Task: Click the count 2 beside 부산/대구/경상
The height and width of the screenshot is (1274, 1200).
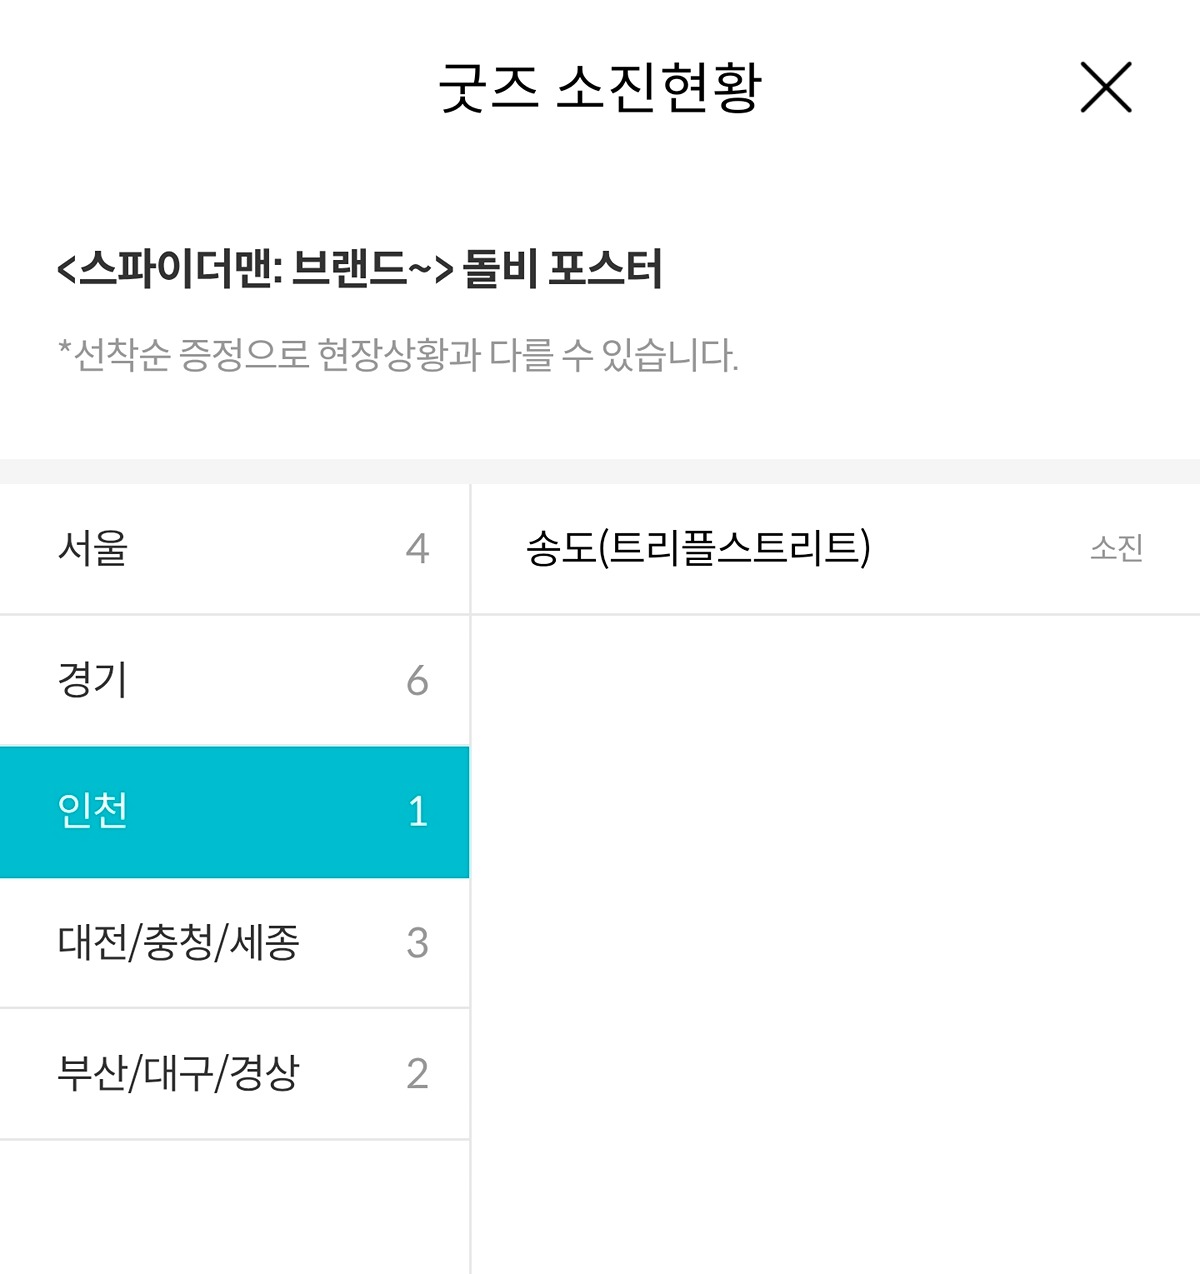Action: (417, 1074)
